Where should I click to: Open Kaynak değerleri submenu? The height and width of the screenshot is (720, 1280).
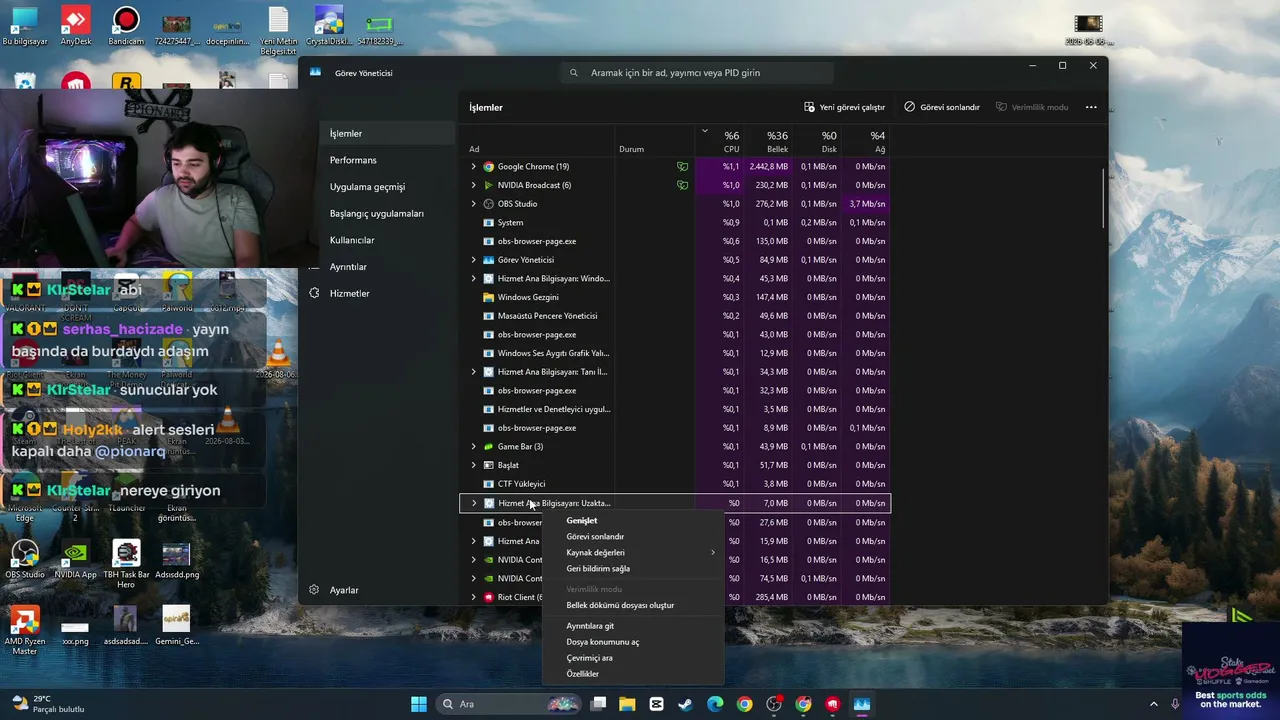tap(632, 553)
